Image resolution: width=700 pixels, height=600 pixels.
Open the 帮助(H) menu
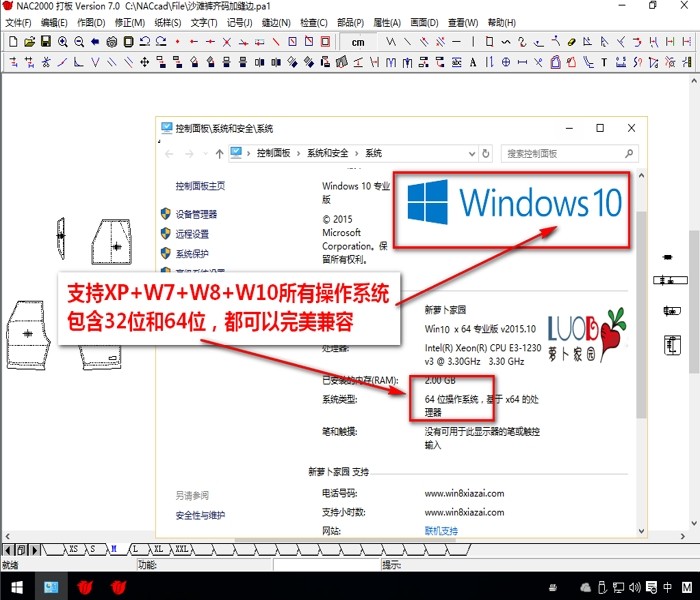click(x=502, y=23)
